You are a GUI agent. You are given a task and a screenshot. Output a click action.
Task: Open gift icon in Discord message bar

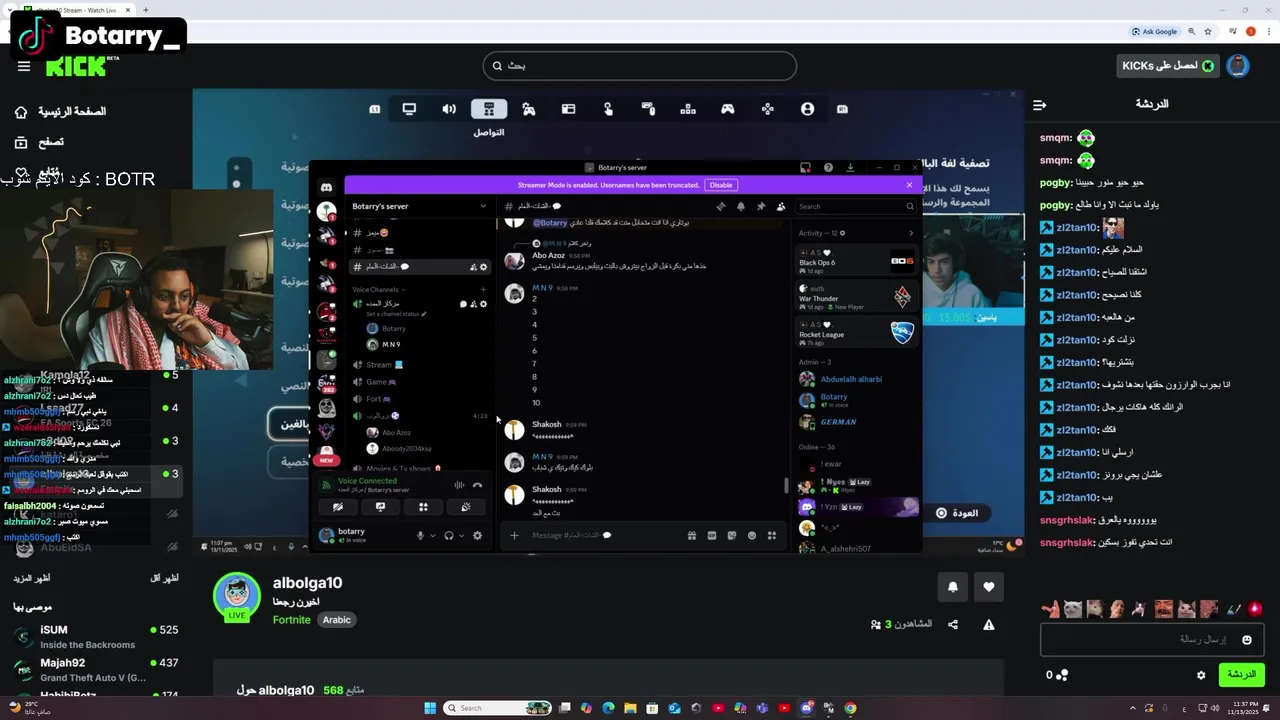691,535
